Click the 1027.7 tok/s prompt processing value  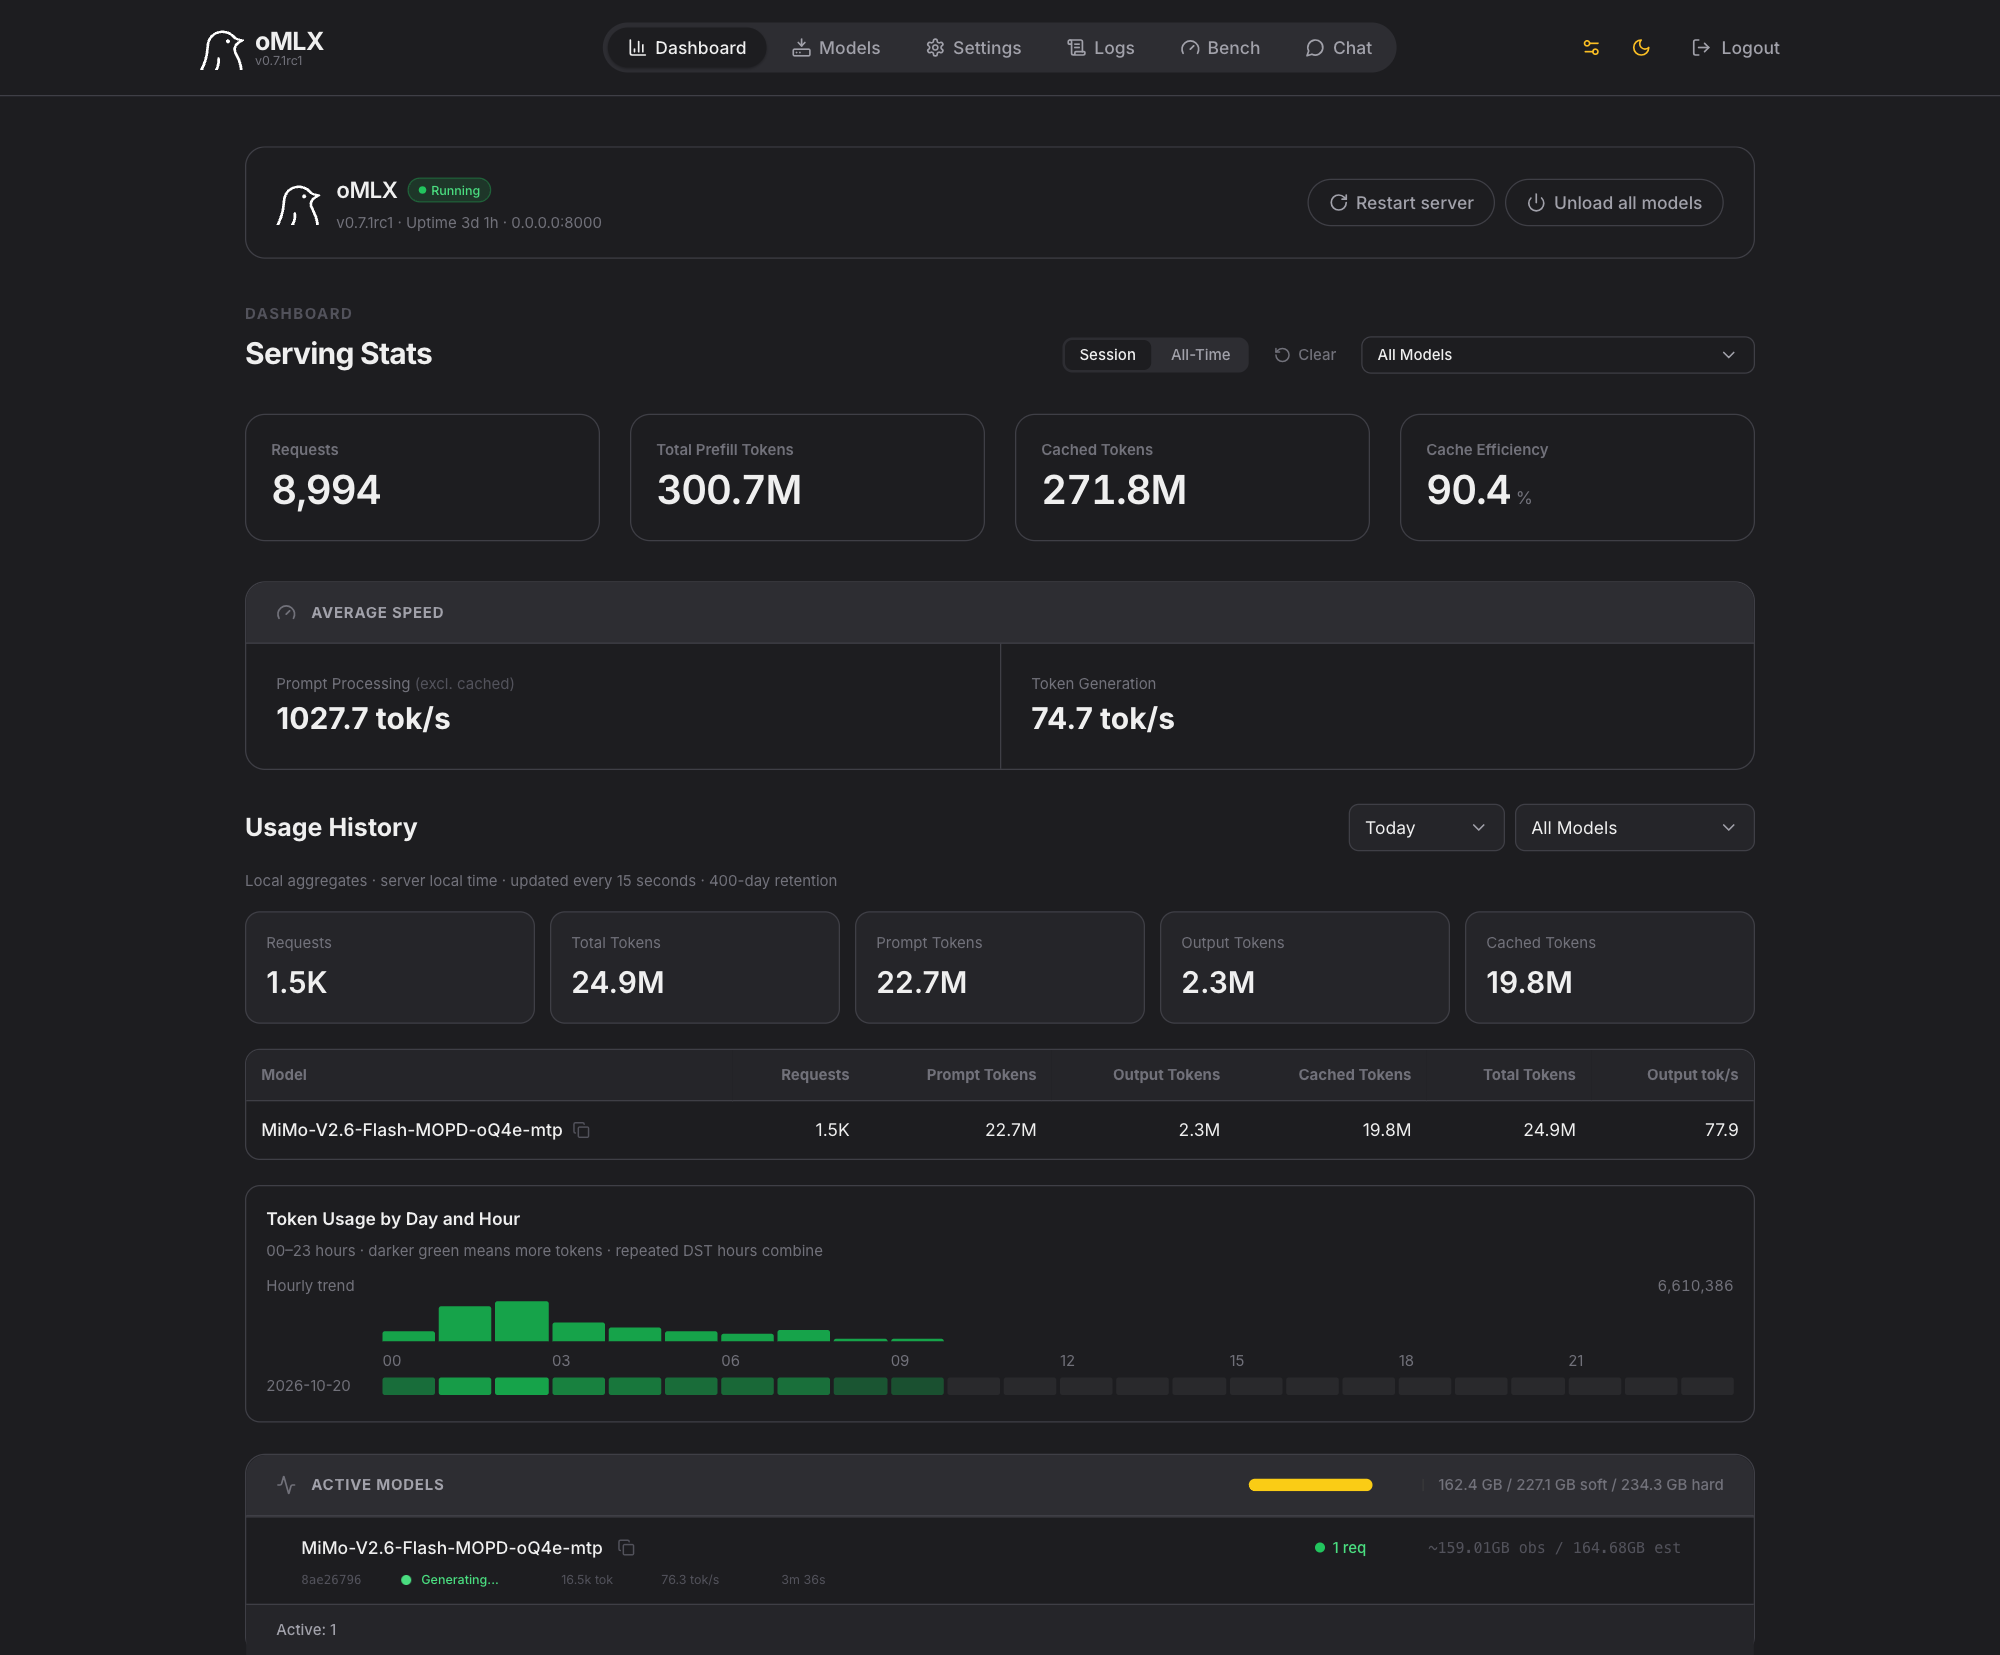pos(363,719)
